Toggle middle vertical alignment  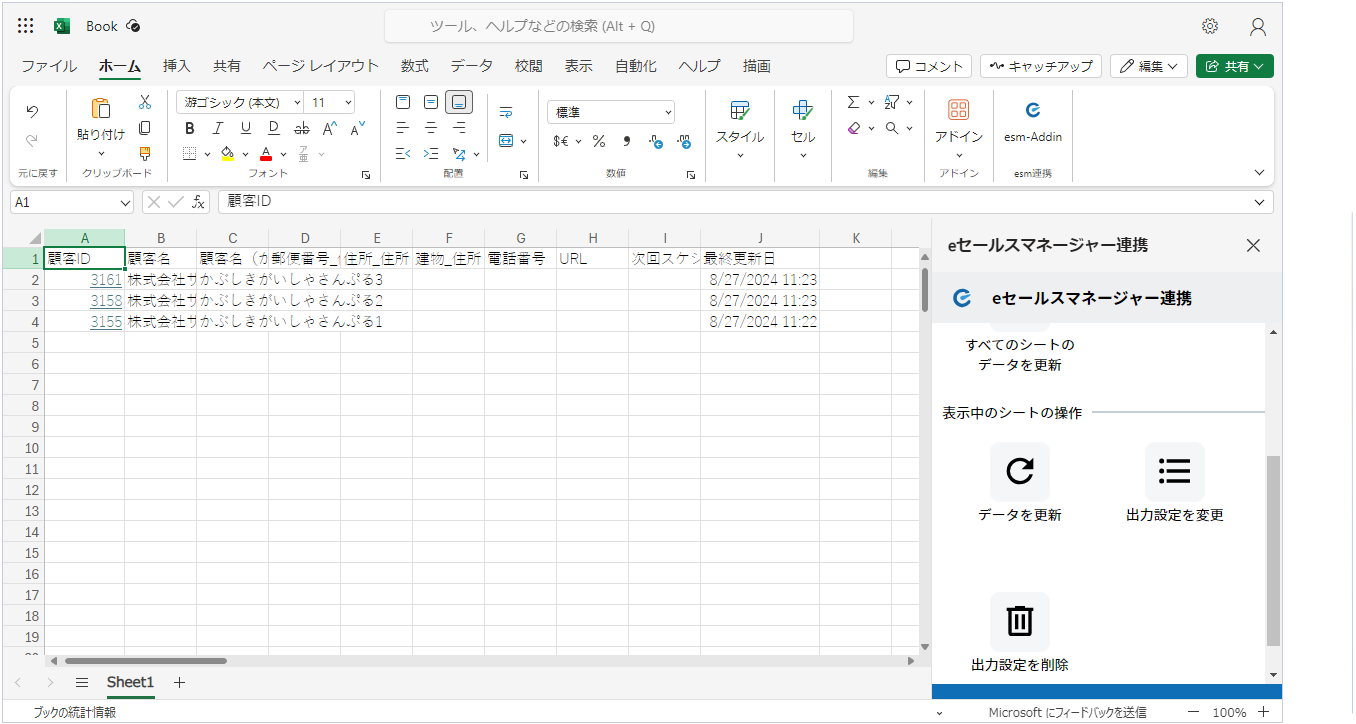[x=431, y=102]
